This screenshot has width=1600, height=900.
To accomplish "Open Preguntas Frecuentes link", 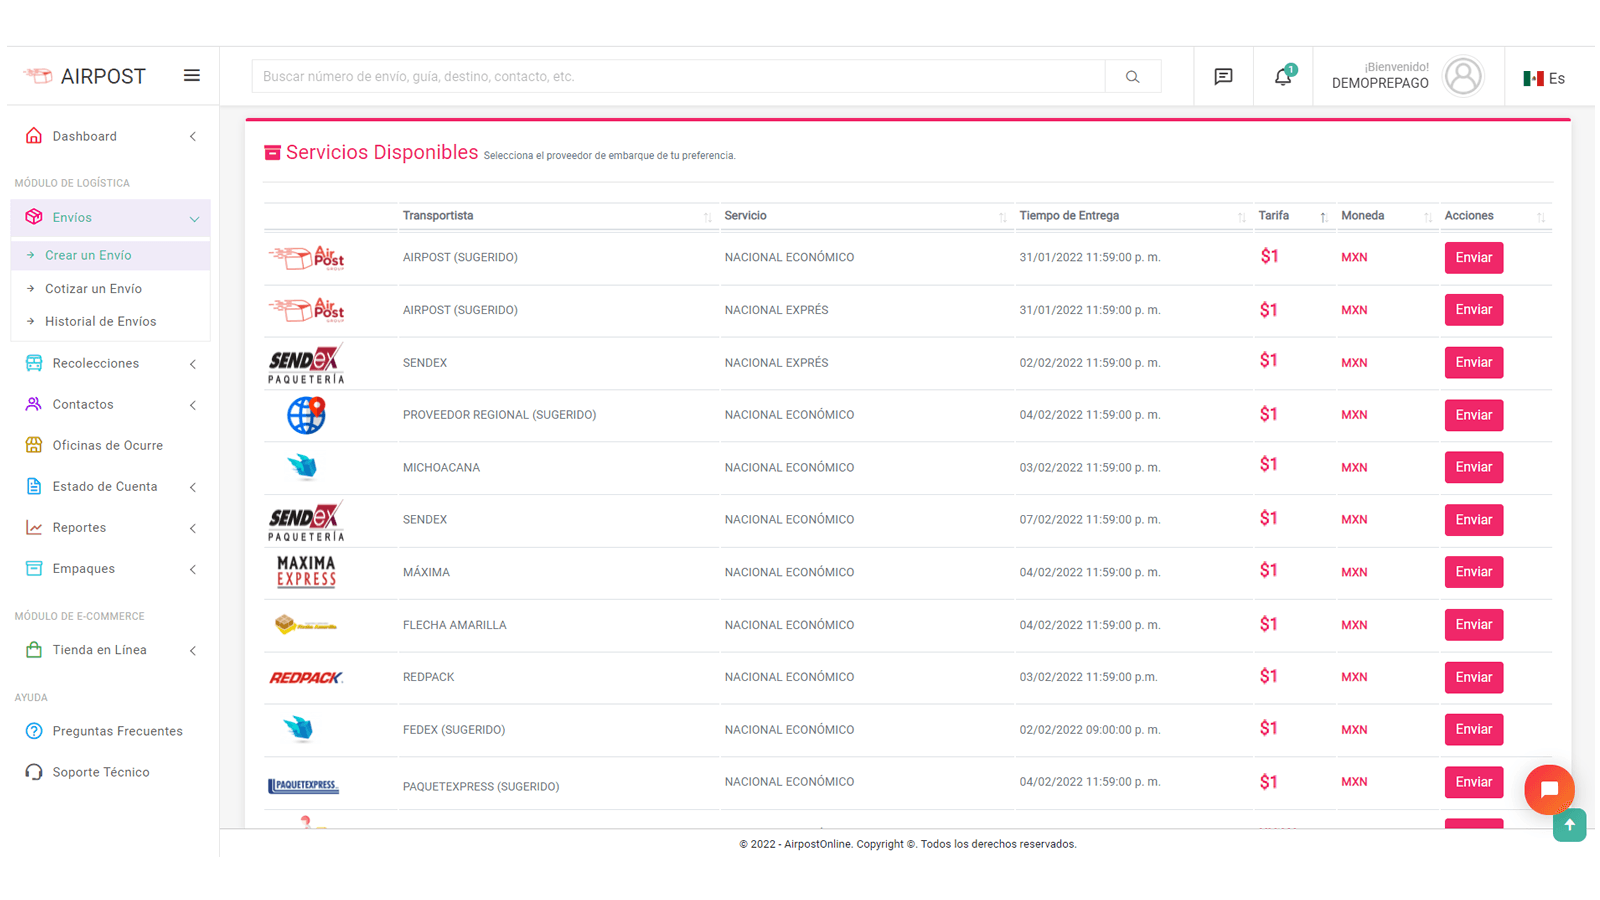I will click(117, 730).
